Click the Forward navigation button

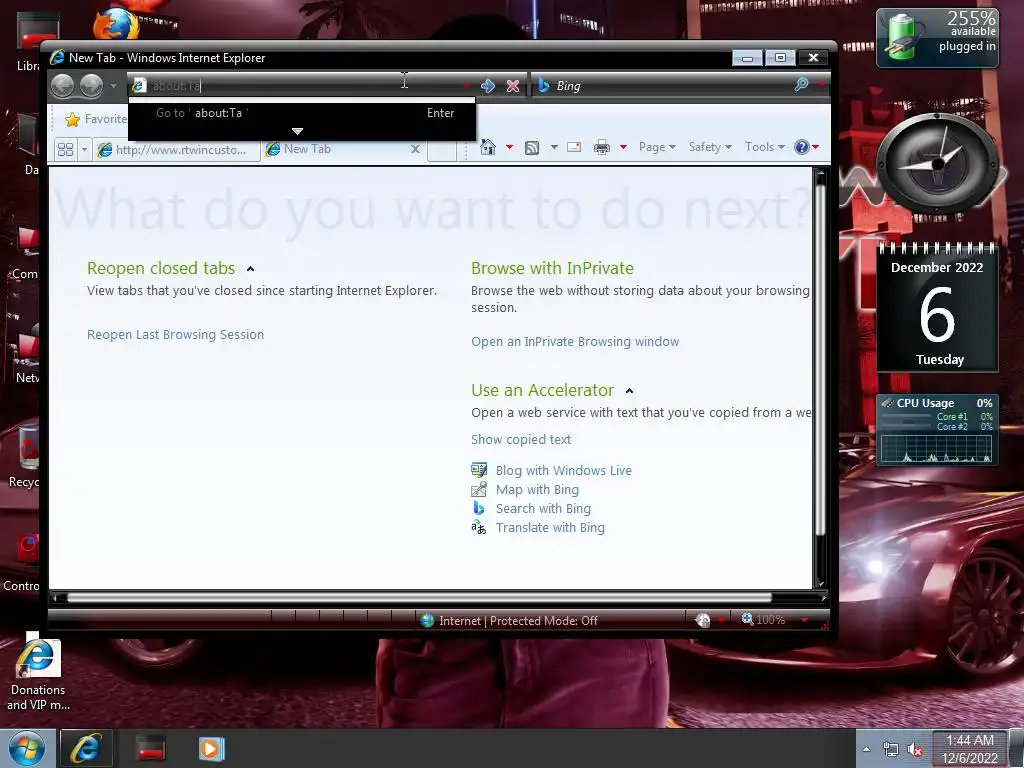click(91, 86)
